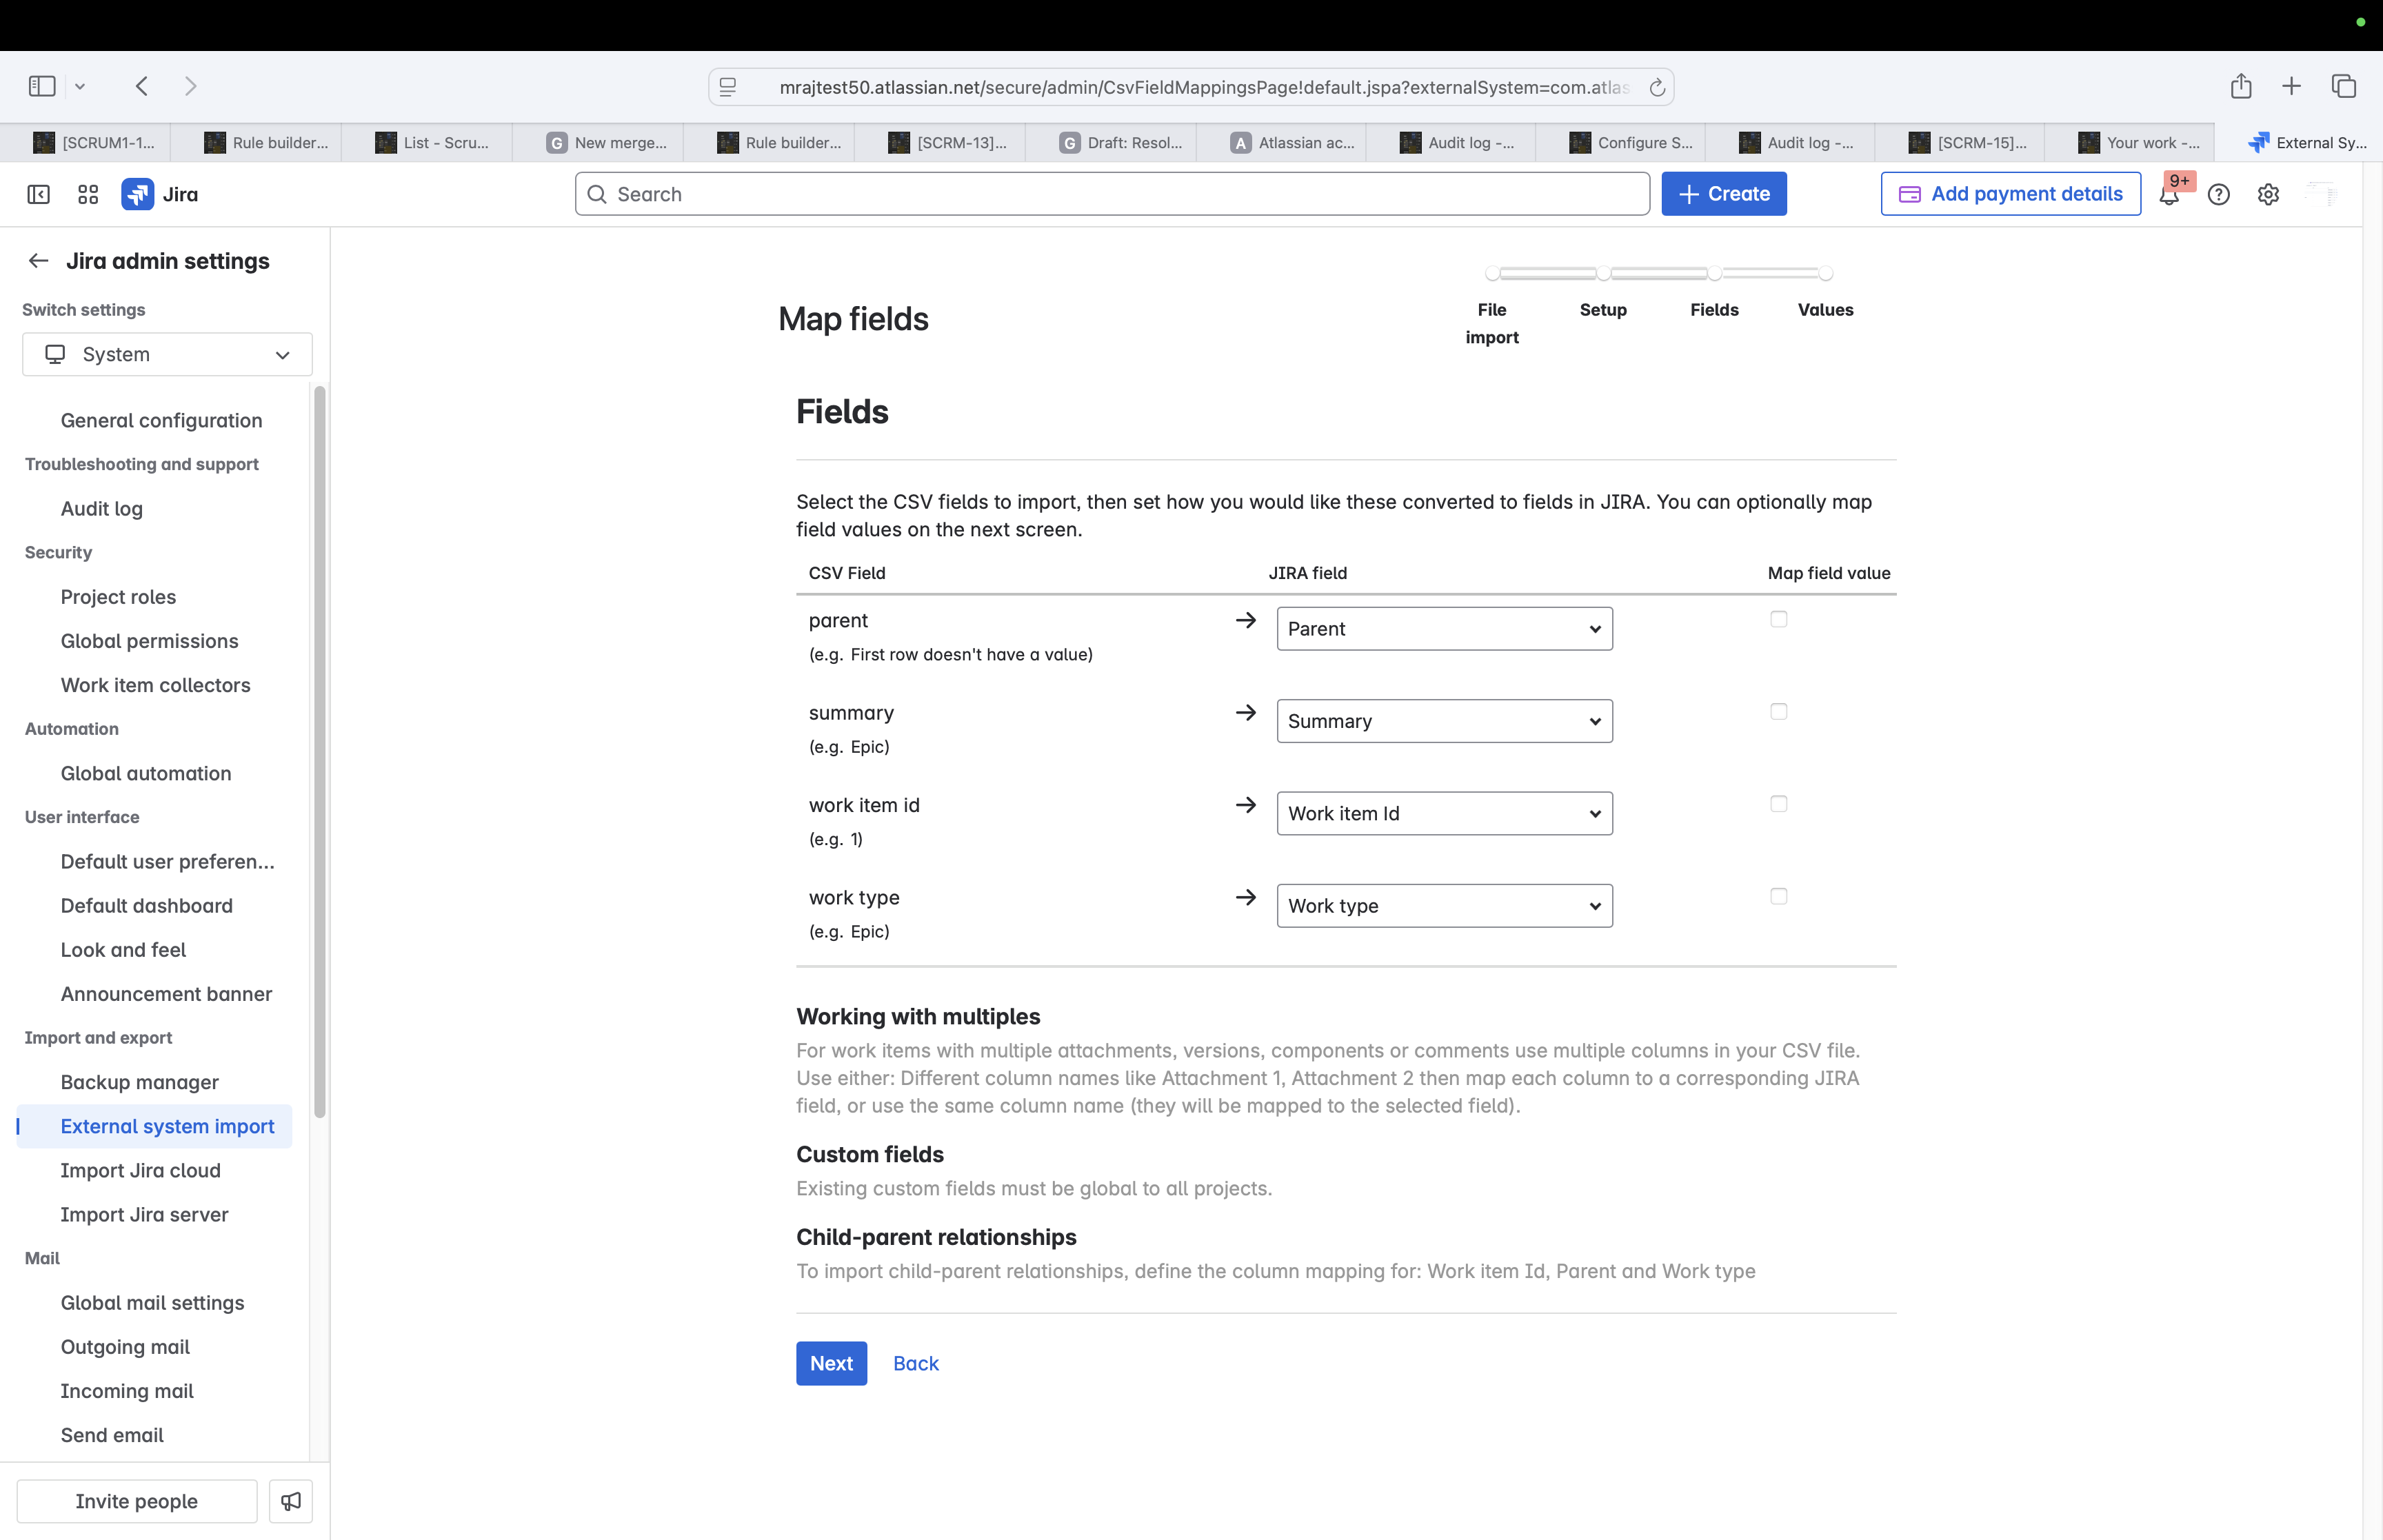Click the Back link

pyautogui.click(x=916, y=1362)
